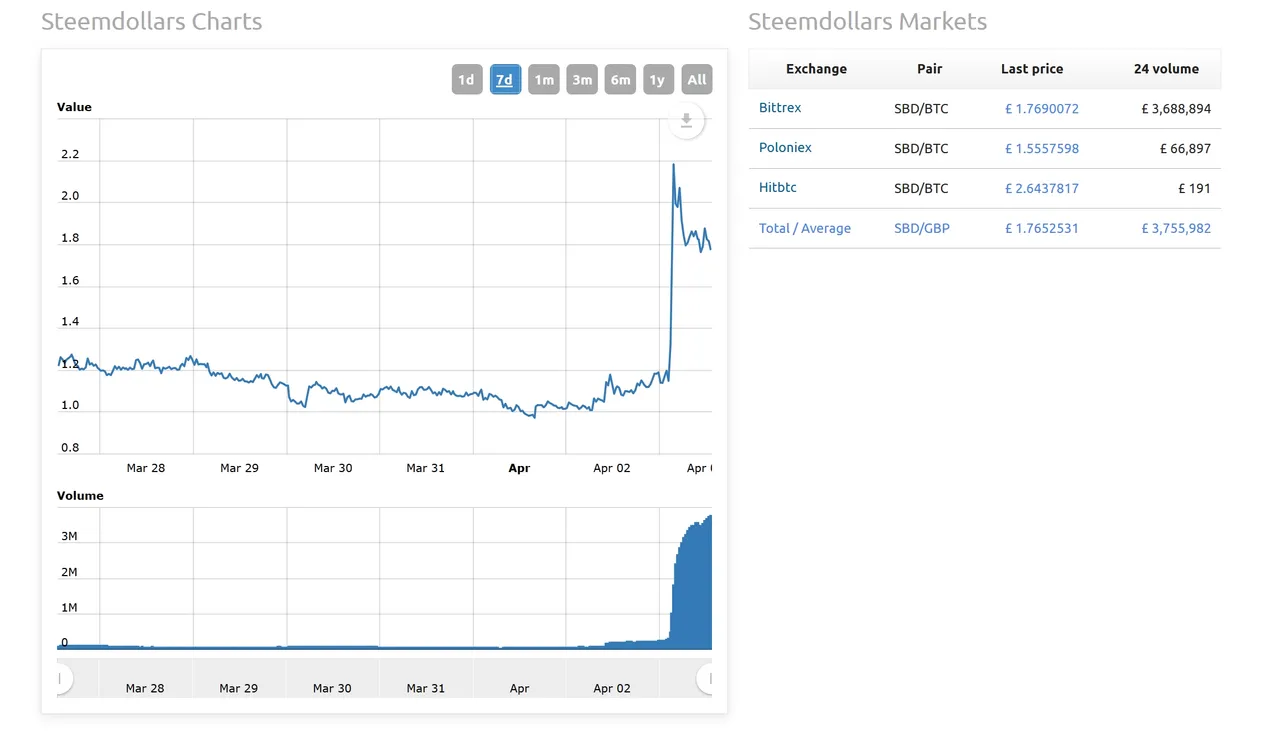Click the Last price column header

(x=1032, y=69)
